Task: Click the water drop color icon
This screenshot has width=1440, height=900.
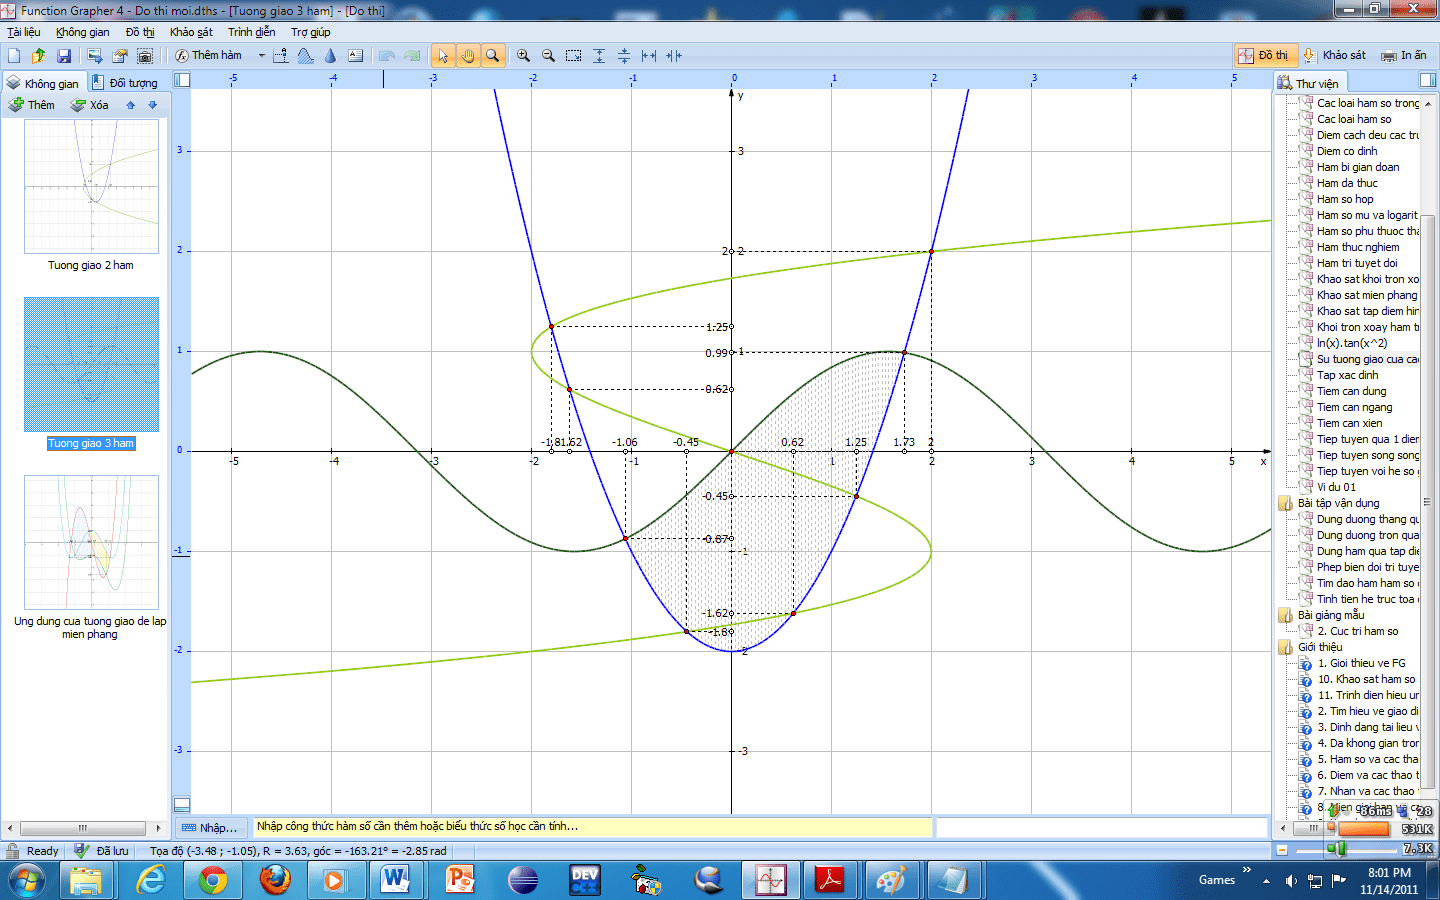Action: 330,56
